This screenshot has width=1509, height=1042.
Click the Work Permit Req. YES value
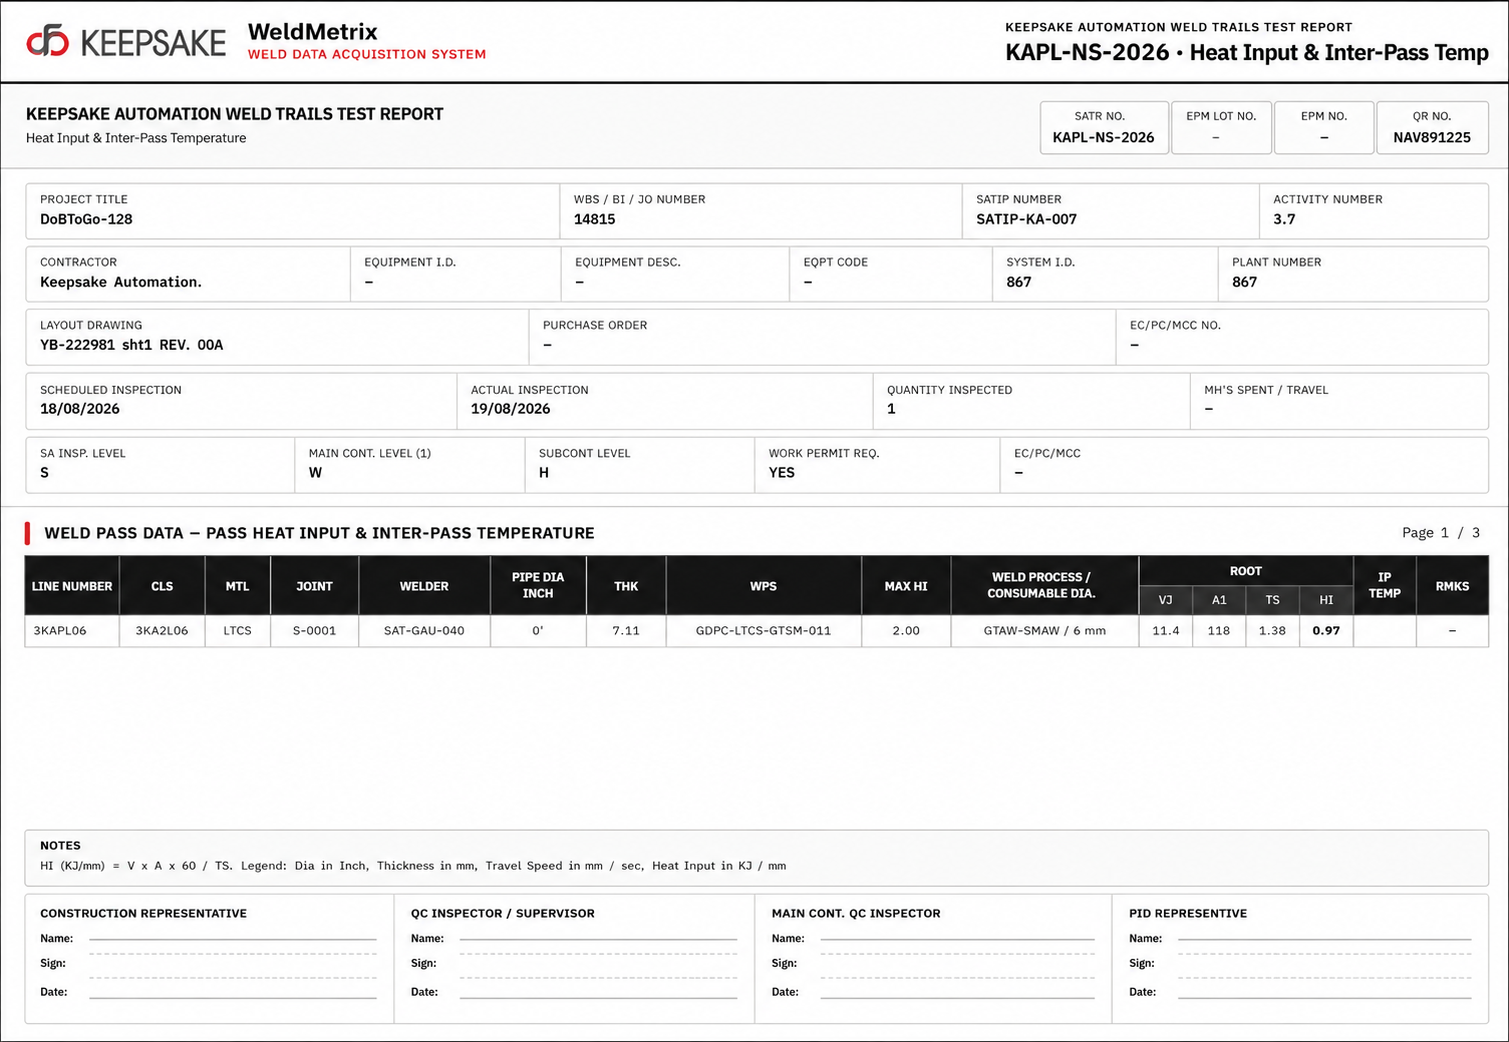pyautogui.click(x=781, y=473)
